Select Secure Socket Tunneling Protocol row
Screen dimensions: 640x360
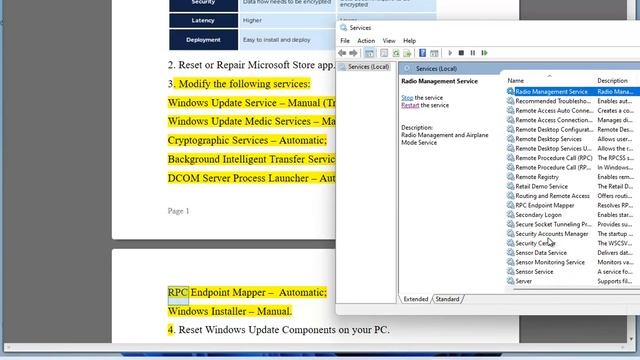pos(573,224)
